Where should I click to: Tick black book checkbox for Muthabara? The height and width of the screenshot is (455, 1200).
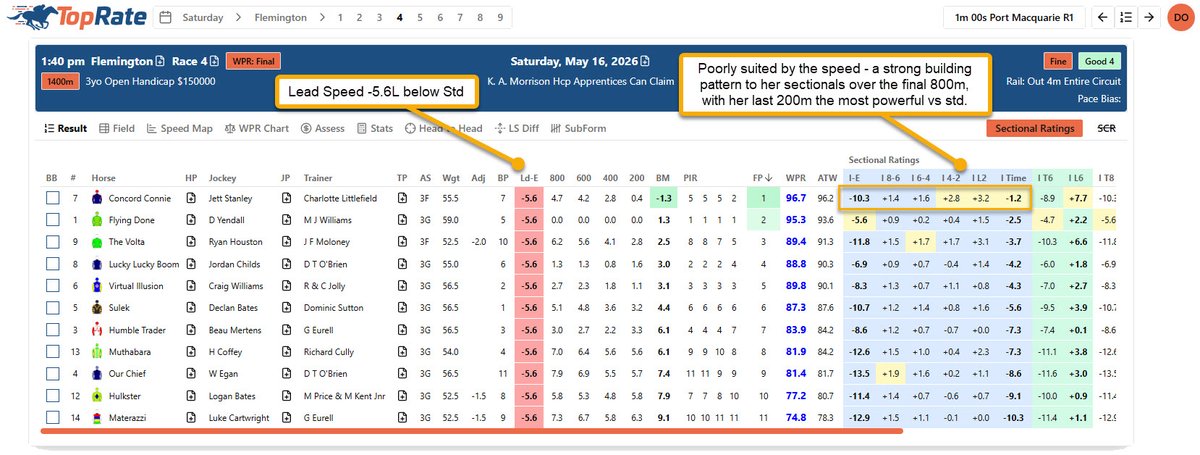click(52, 351)
